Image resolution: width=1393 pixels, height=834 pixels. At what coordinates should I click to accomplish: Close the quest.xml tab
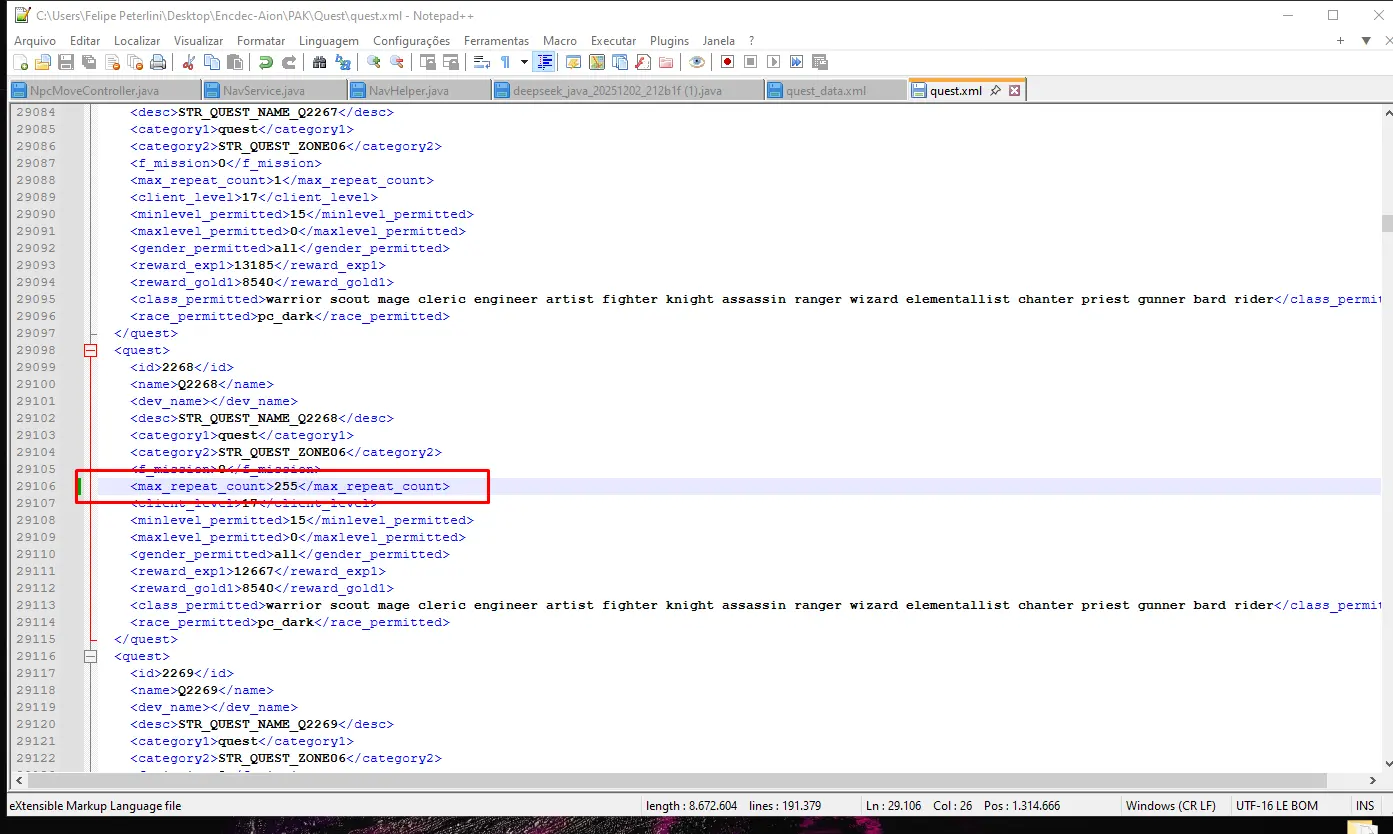[x=1014, y=90]
